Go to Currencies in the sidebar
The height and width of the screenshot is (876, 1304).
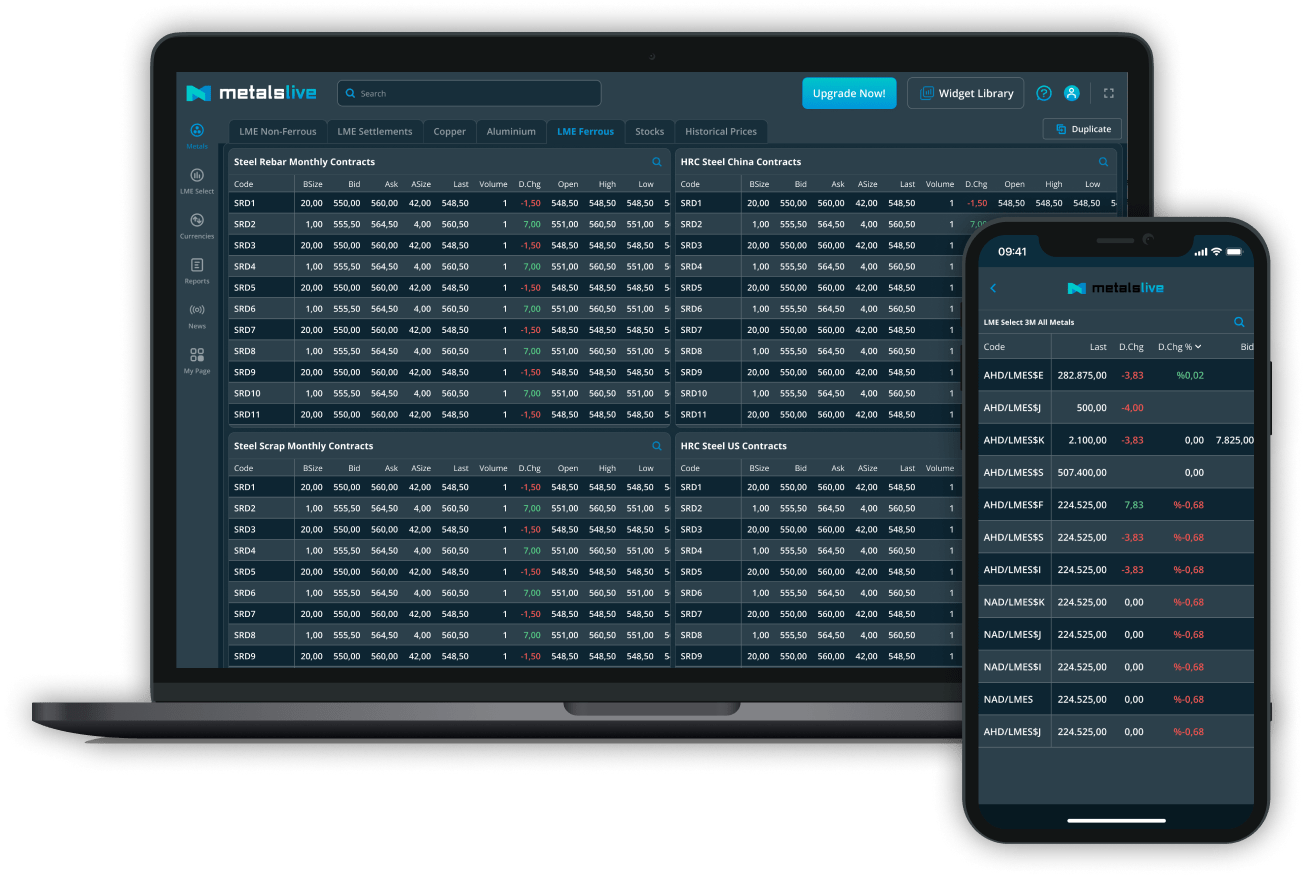197,221
